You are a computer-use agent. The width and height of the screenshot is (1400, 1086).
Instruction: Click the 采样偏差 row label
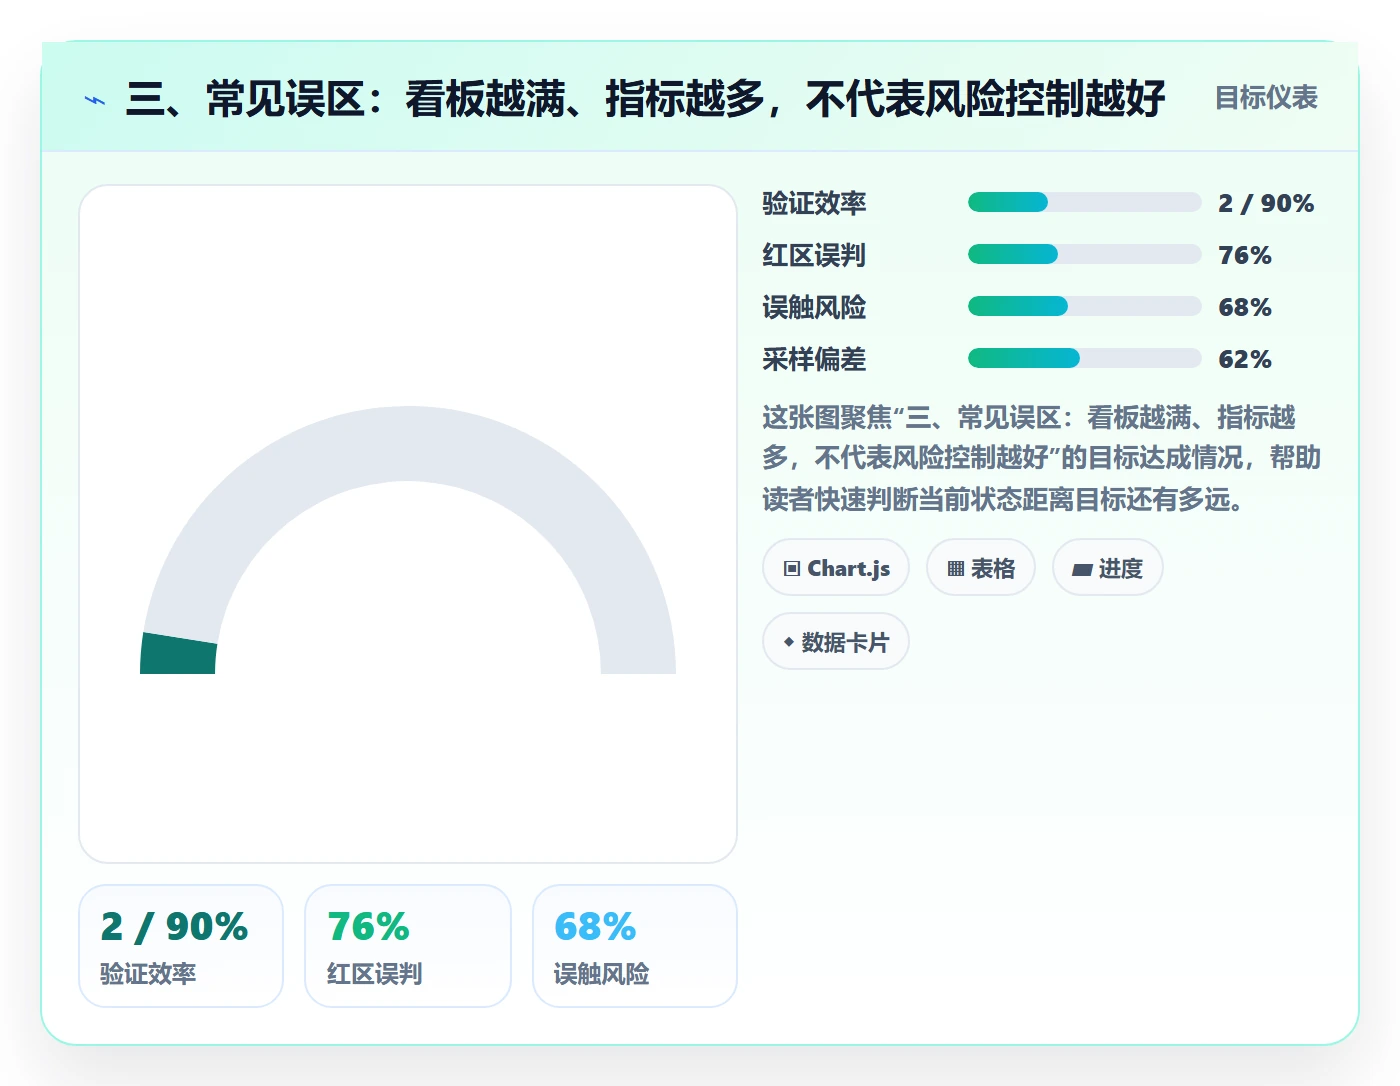coord(814,359)
